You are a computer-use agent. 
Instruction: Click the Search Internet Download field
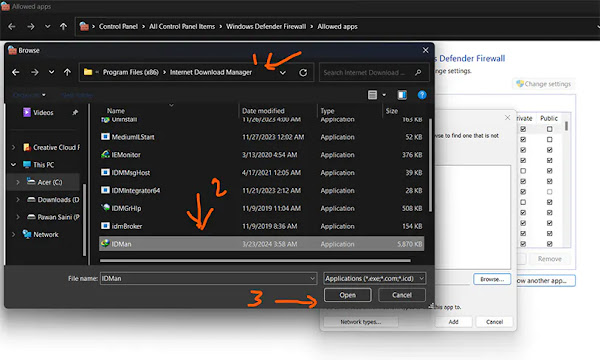pos(374,72)
